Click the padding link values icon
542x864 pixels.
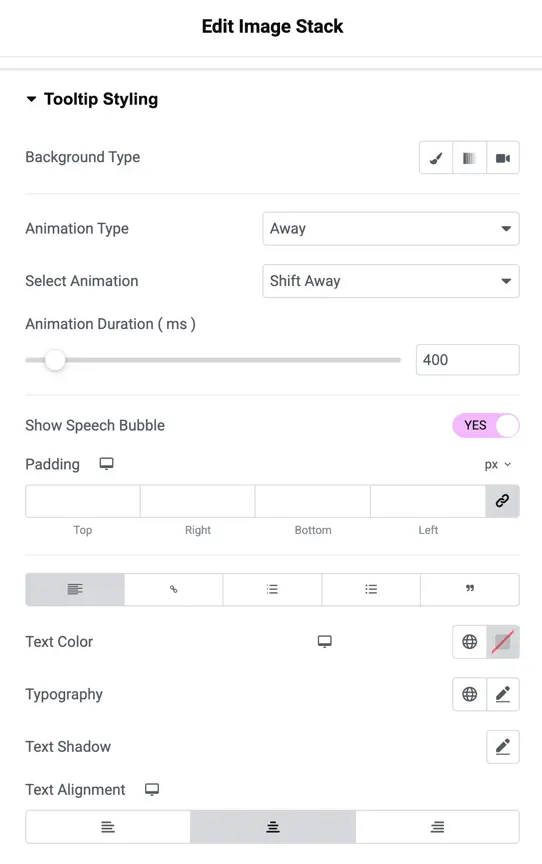click(502, 501)
